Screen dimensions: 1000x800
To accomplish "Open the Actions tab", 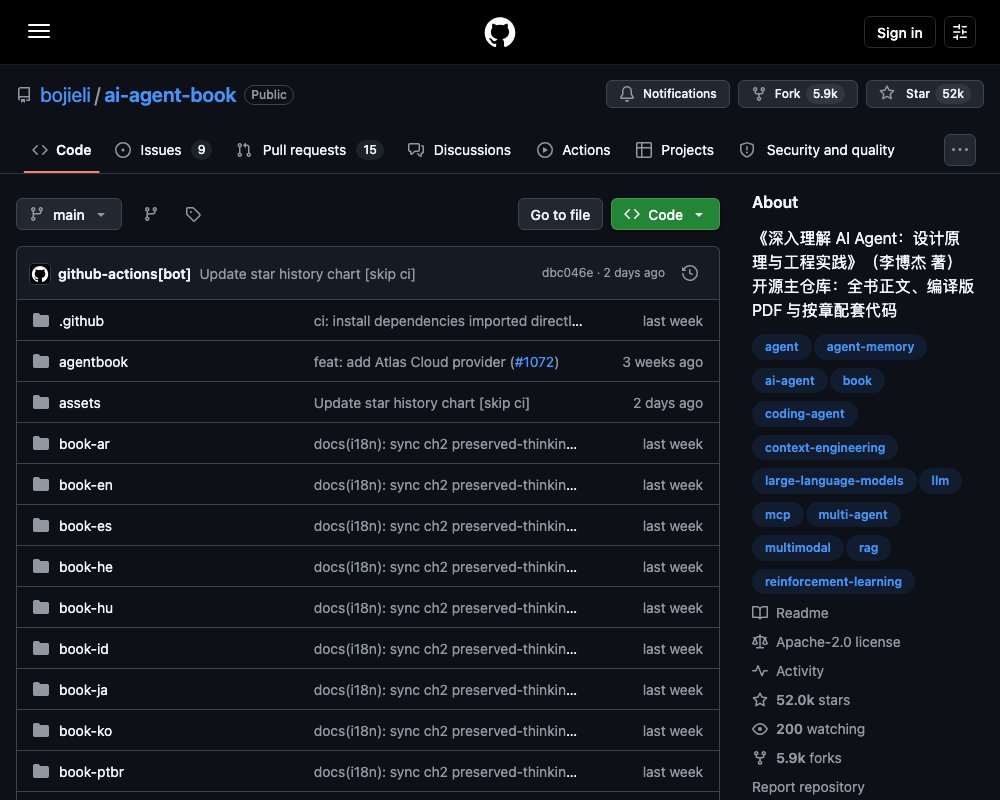I will (x=573, y=150).
